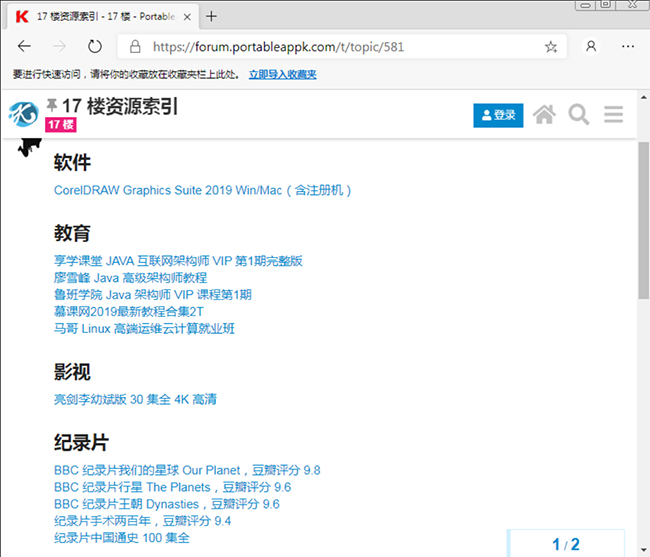Click the 纪录片 section heading
Screen dimensions: 650x557
point(81,443)
